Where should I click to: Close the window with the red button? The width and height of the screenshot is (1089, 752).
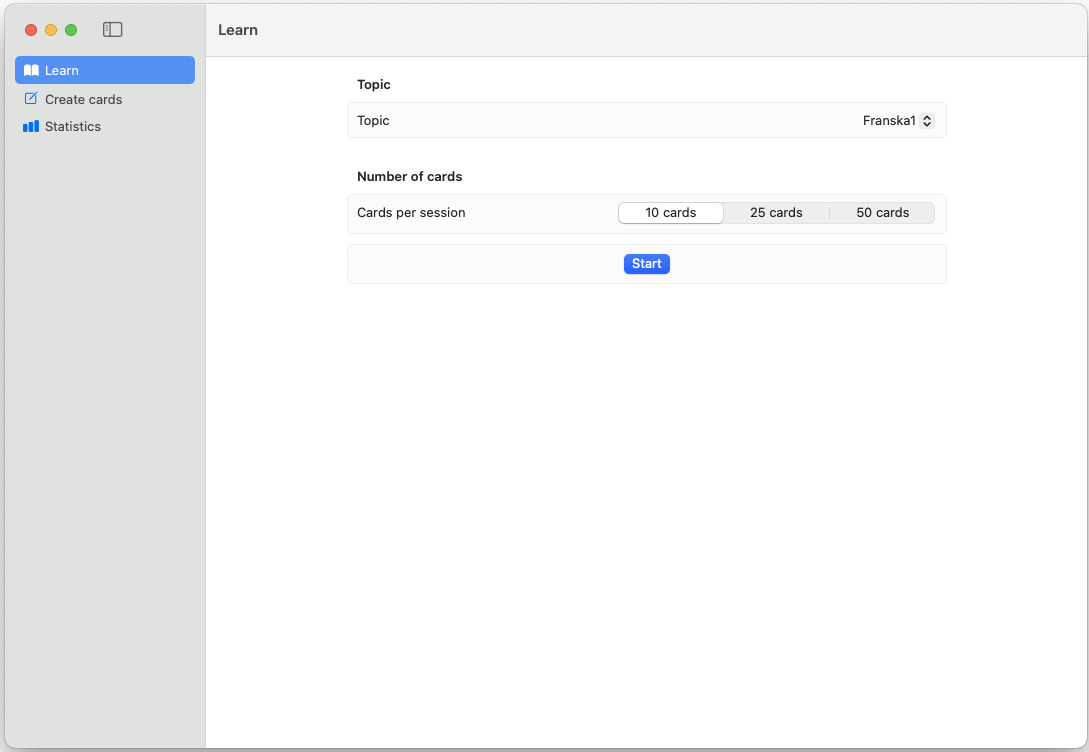click(31, 30)
